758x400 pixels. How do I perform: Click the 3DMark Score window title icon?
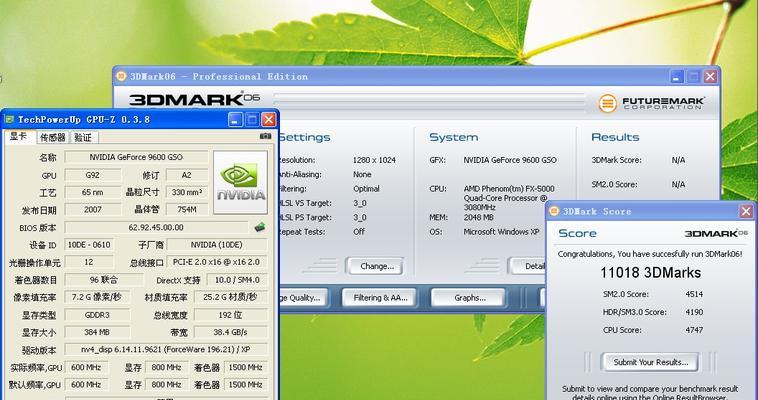point(554,211)
